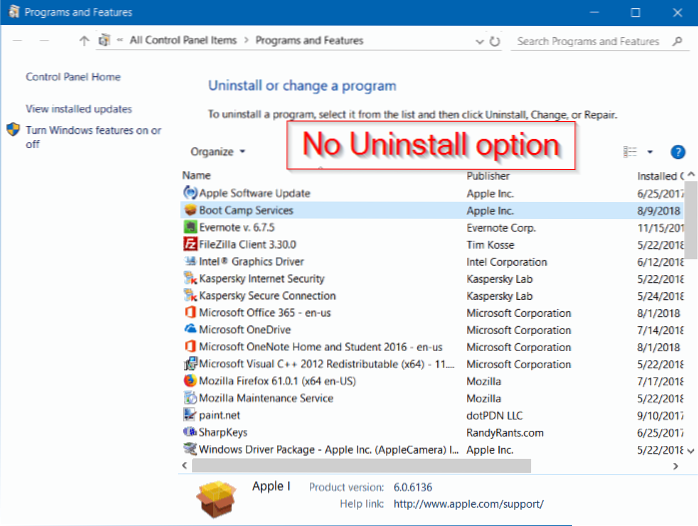The height and width of the screenshot is (526, 698).
Task: Click the Microsoft OneDrive cloud icon
Action: point(190,330)
